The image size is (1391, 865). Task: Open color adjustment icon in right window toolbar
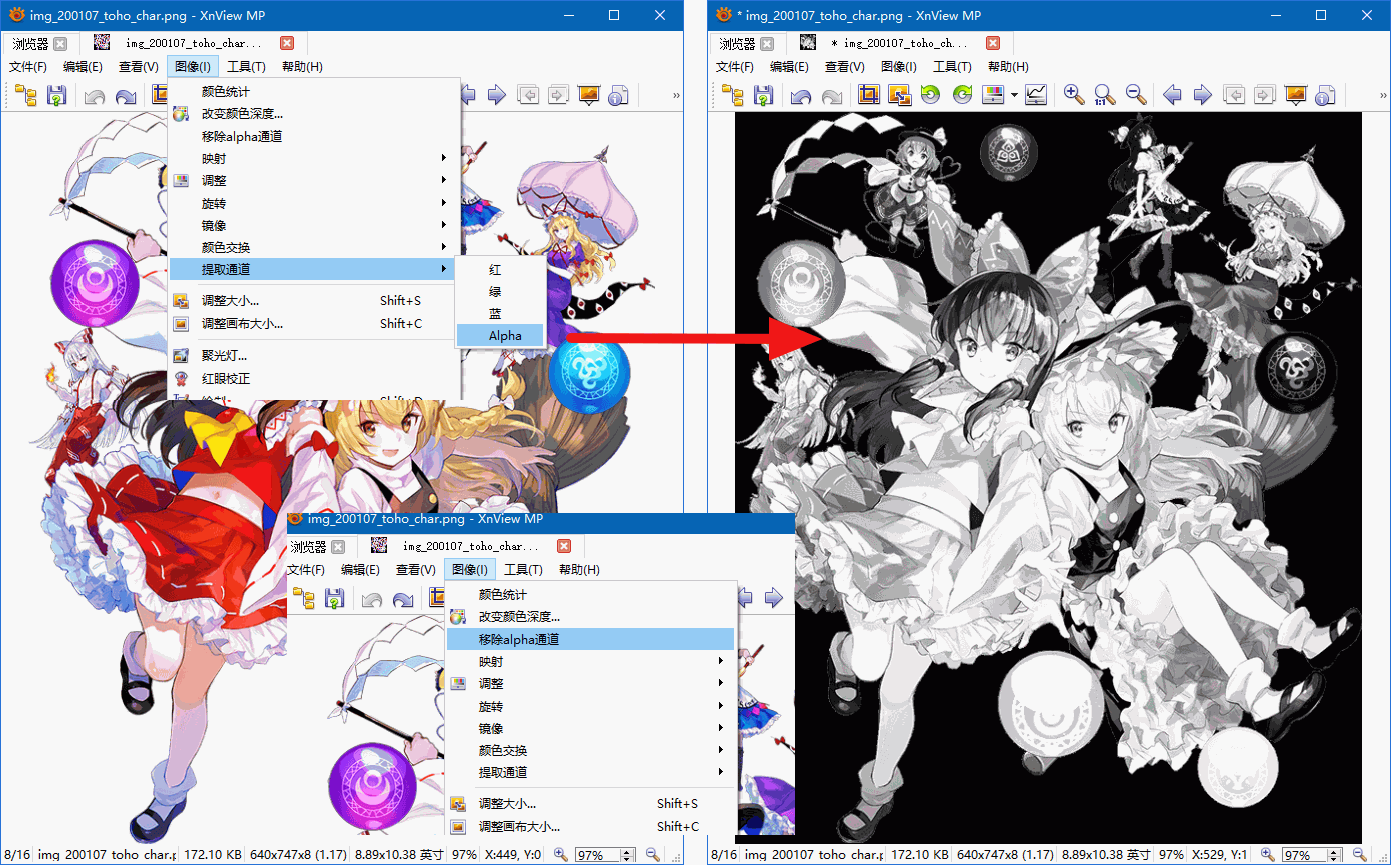993,95
